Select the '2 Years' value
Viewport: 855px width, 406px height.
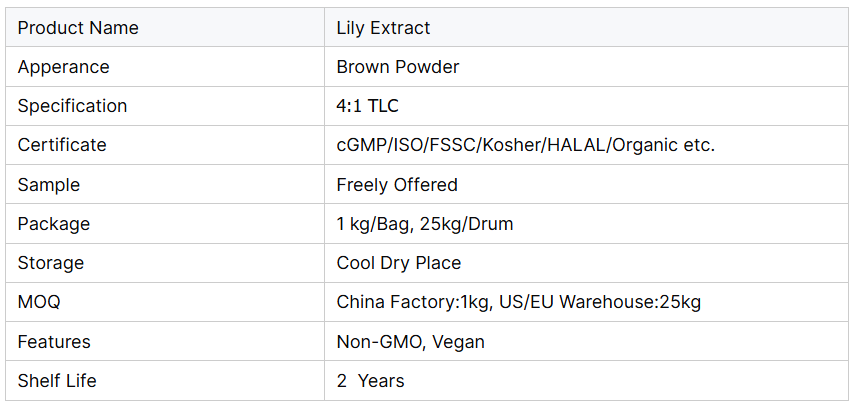[370, 381]
